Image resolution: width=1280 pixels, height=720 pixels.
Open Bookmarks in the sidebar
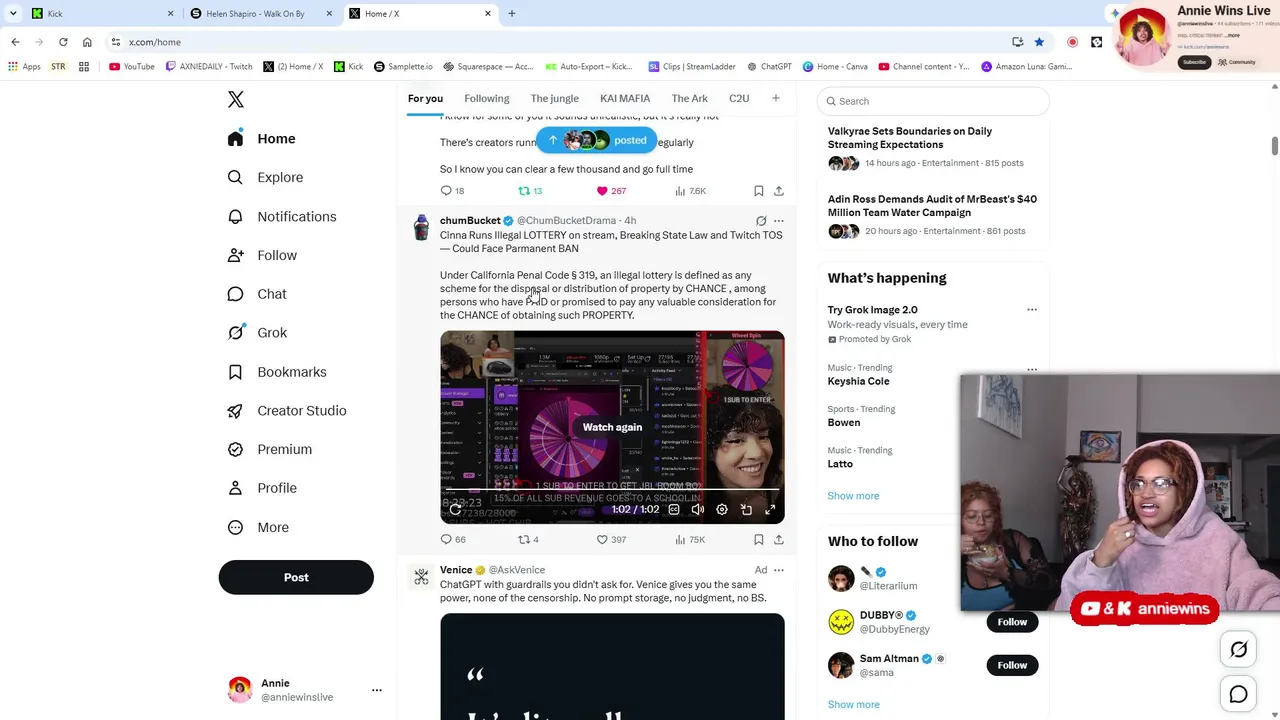277,372
